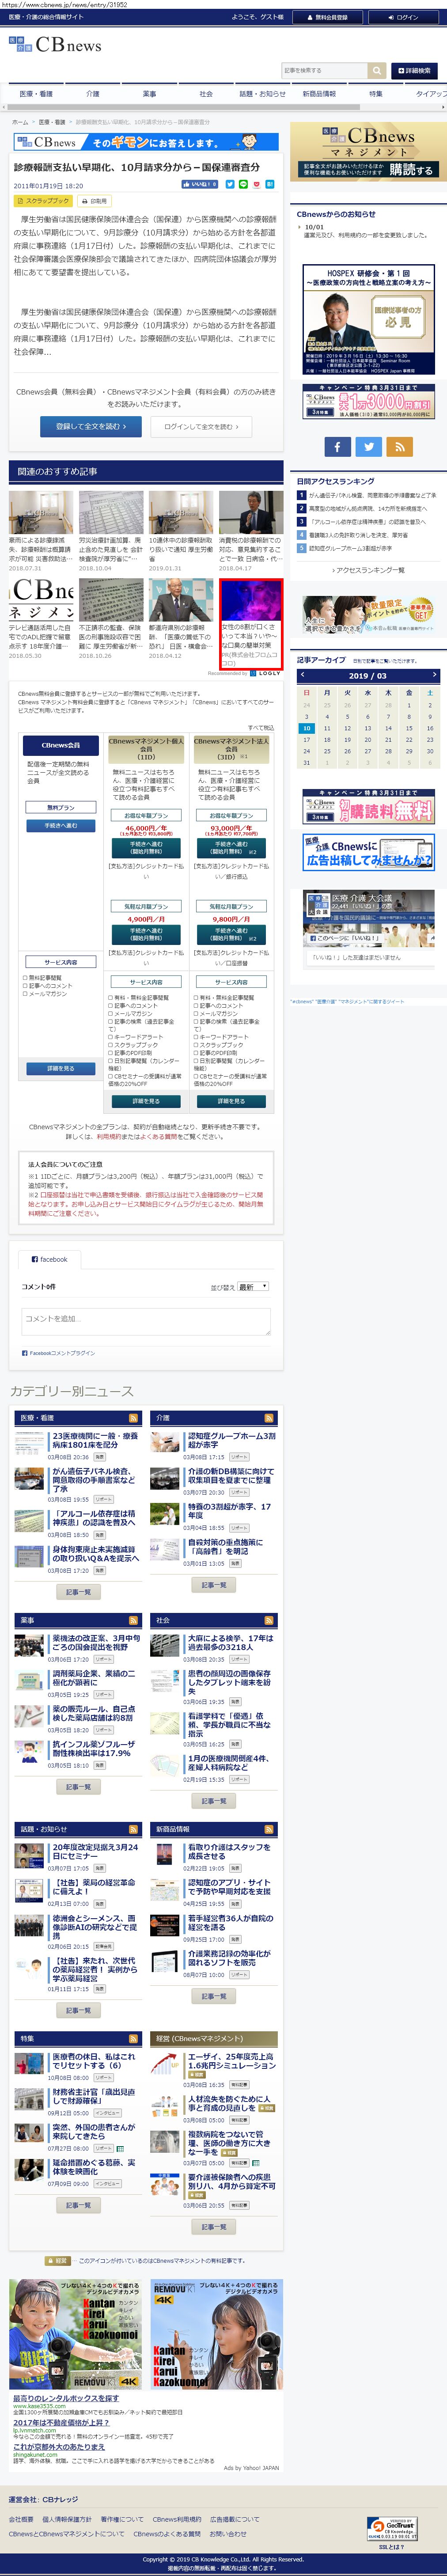The image size is (447, 2576).
Task: Focus the コメントを追加 comment box
Action: (x=146, y=1322)
